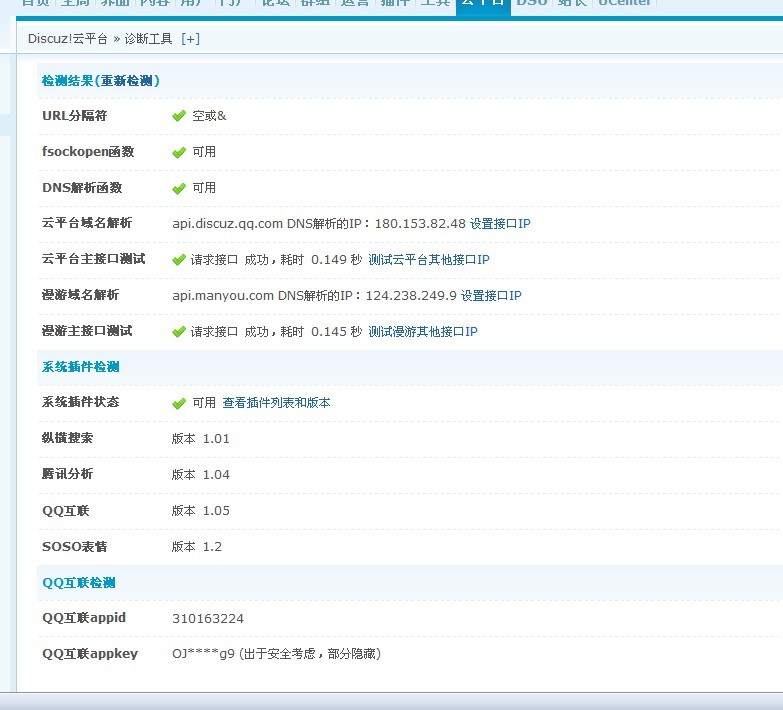Image resolution: width=783 pixels, height=710 pixels.
Task: Open 查看插件列表和版本 link
Action: [x=276, y=402]
